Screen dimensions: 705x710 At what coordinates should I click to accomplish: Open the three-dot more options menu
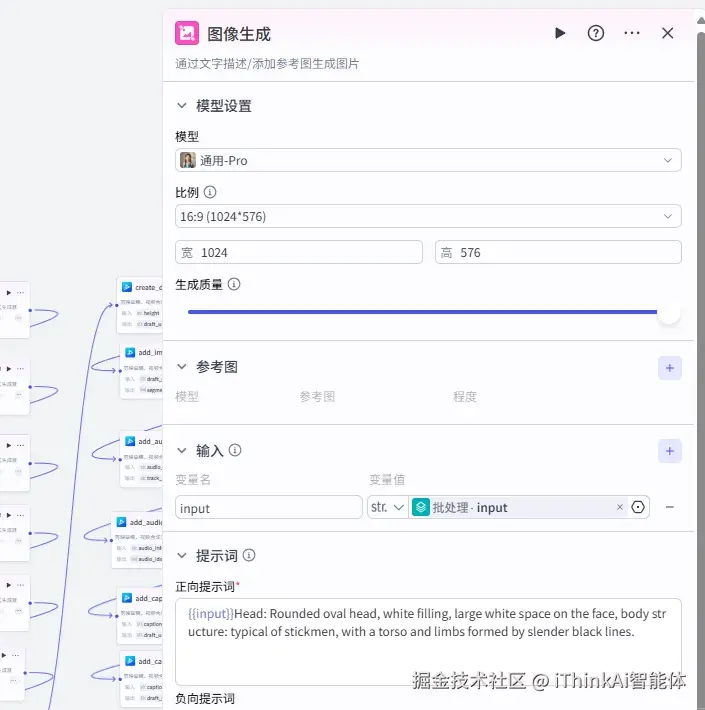(x=632, y=33)
